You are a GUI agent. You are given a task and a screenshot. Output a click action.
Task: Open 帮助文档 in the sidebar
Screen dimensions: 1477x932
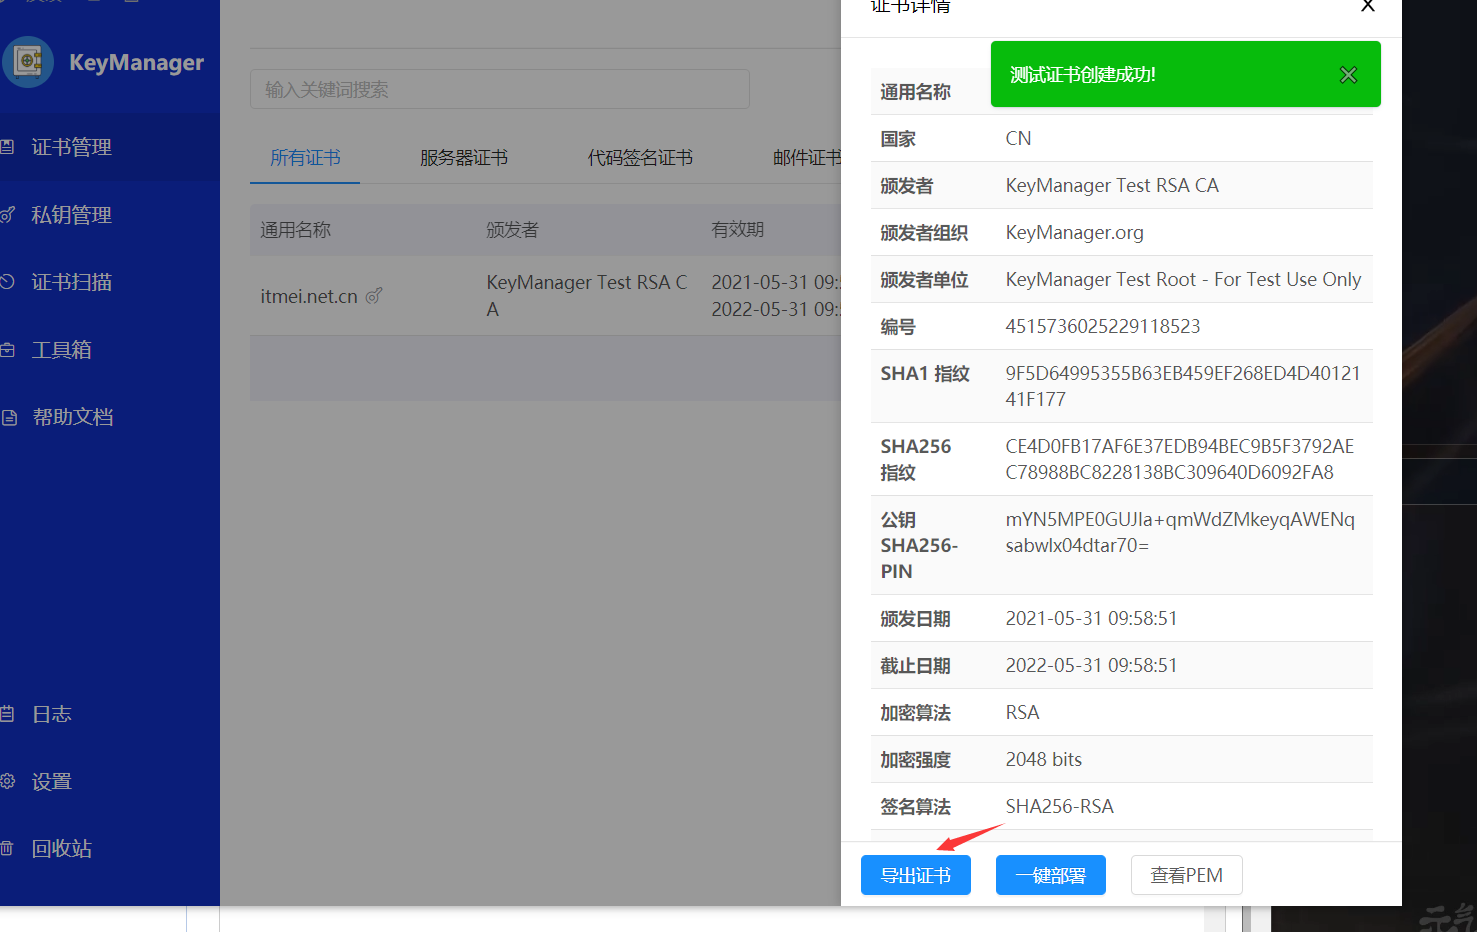click(x=110, y=417)
